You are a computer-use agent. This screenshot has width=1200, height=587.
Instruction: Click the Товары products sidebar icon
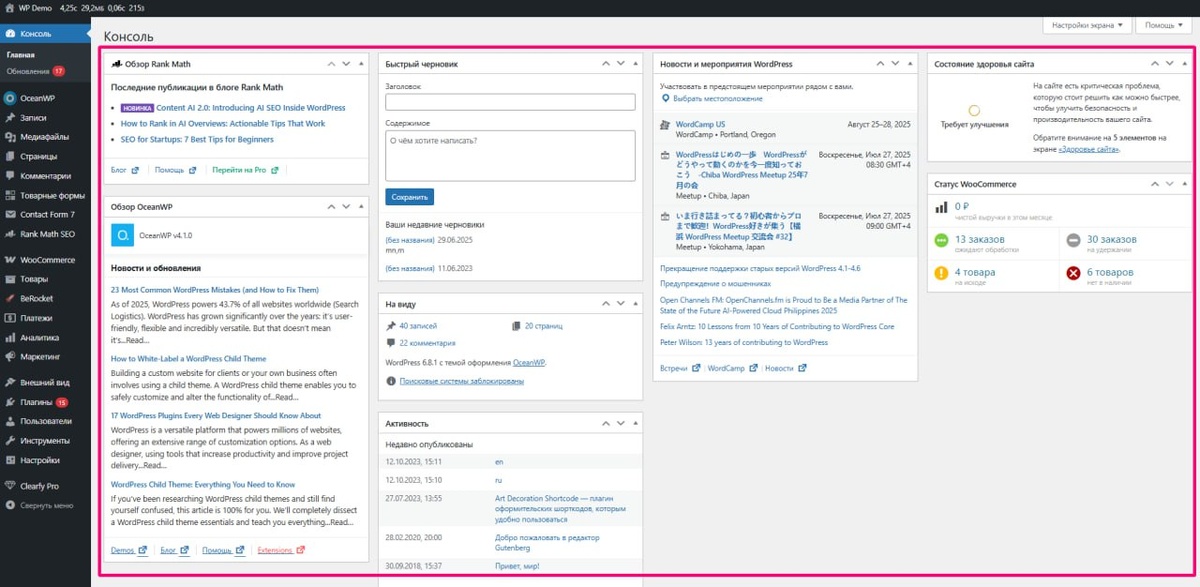point(10,279)
